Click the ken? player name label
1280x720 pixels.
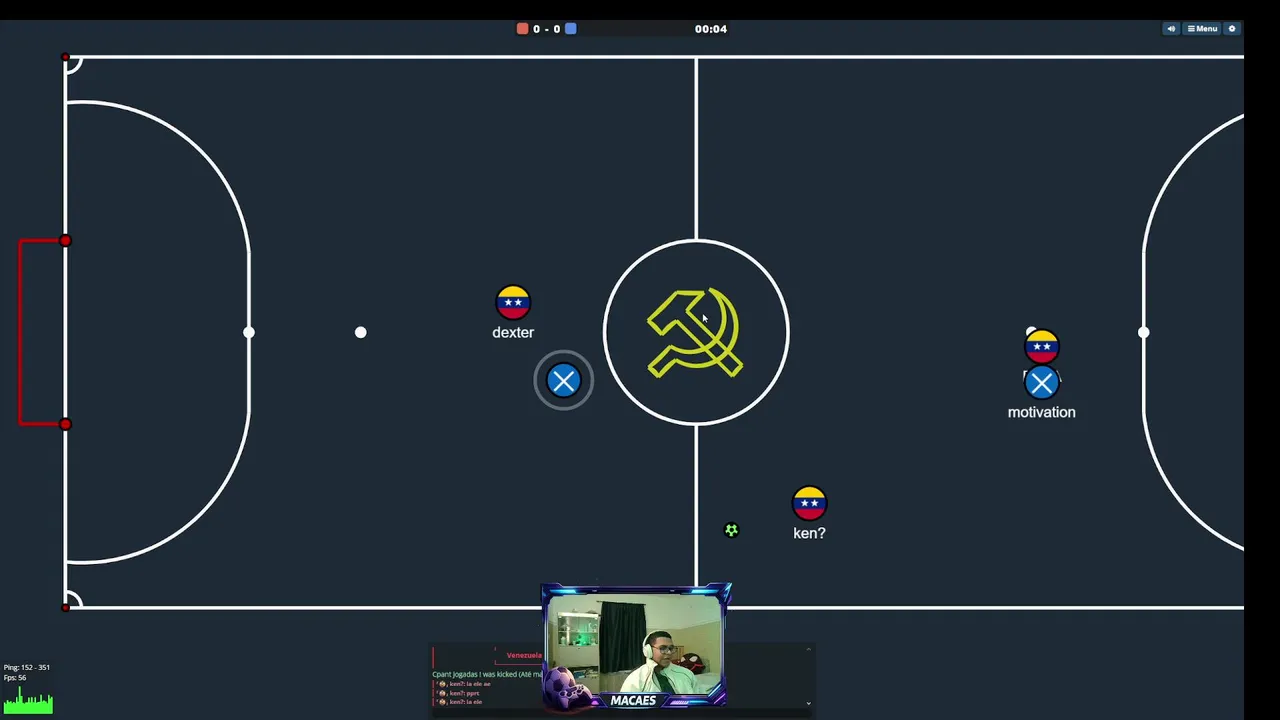tap(809, 533)
